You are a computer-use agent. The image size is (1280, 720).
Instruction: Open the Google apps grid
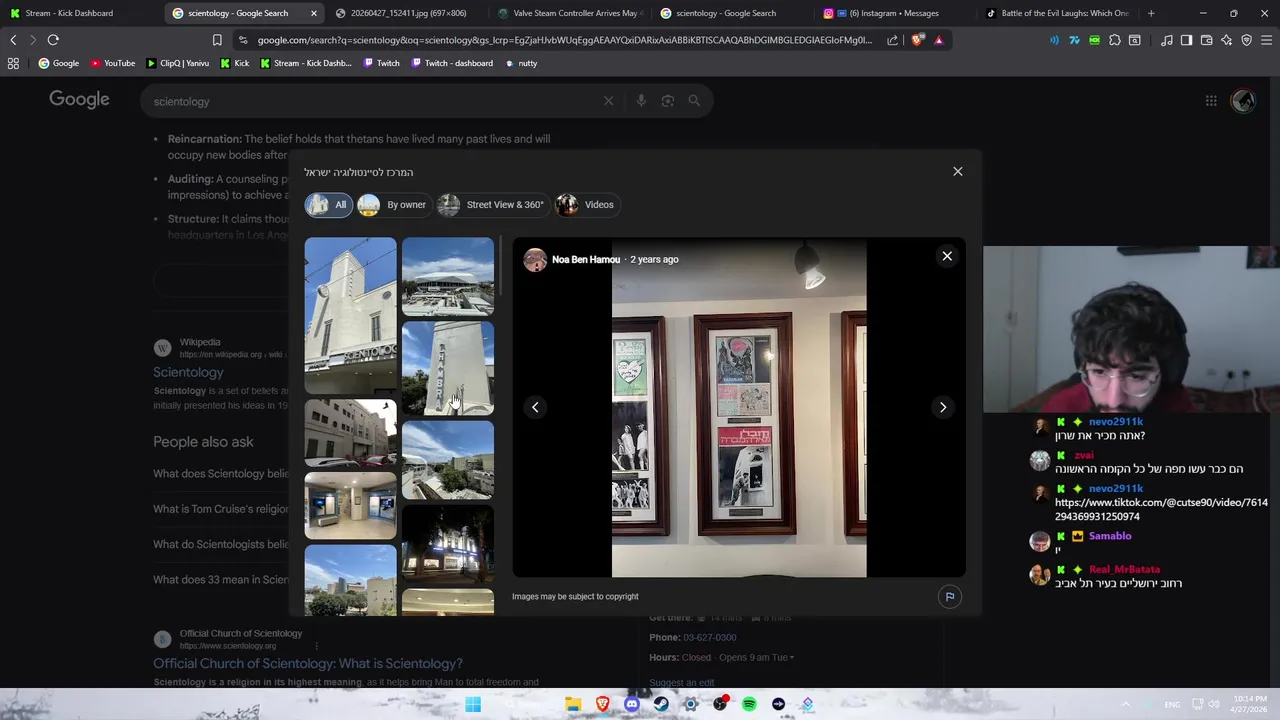pos(1211,101)
